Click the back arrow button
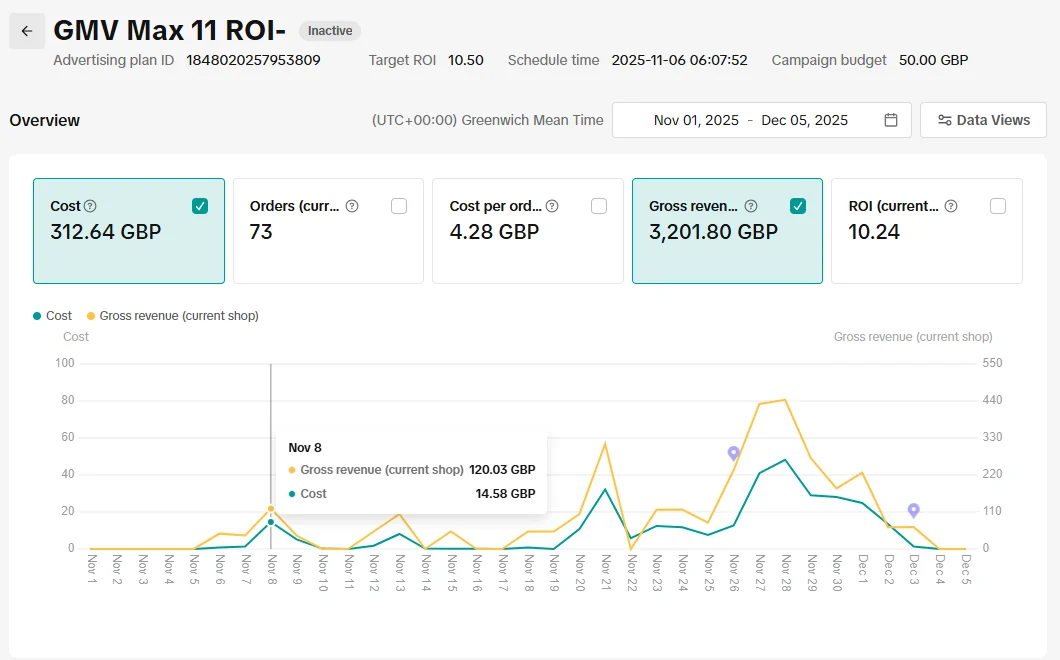The width and height of the screenshot is (1060, 660). tap(27, 31)
